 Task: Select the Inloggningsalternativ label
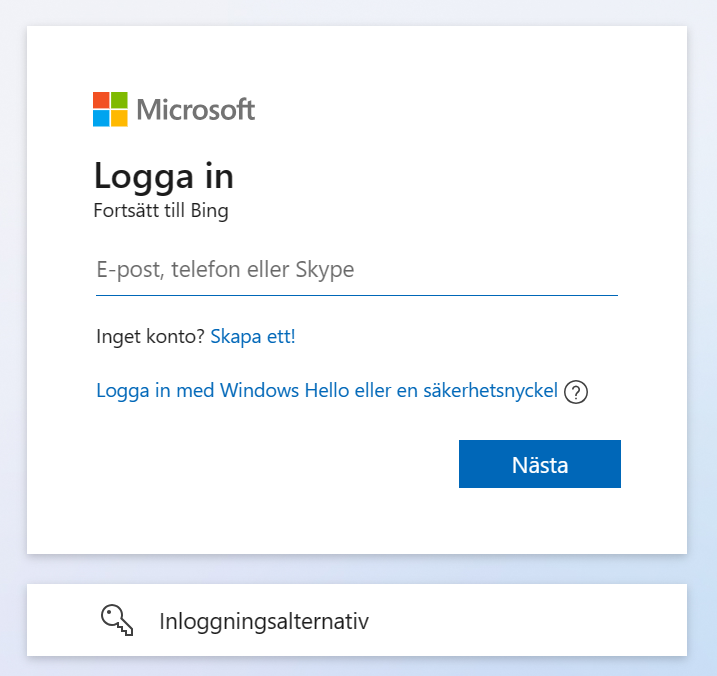[264, 621]
